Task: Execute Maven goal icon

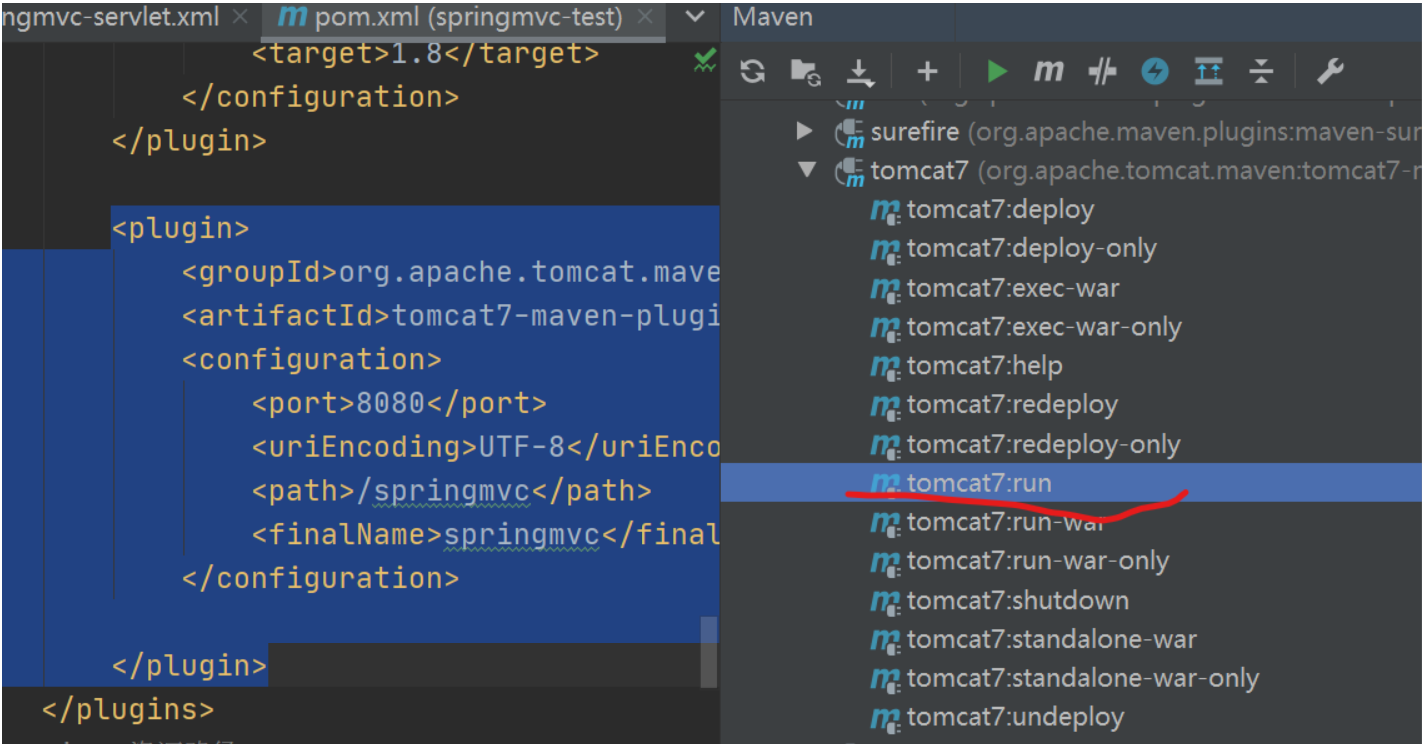Action: pos(1048,71)
